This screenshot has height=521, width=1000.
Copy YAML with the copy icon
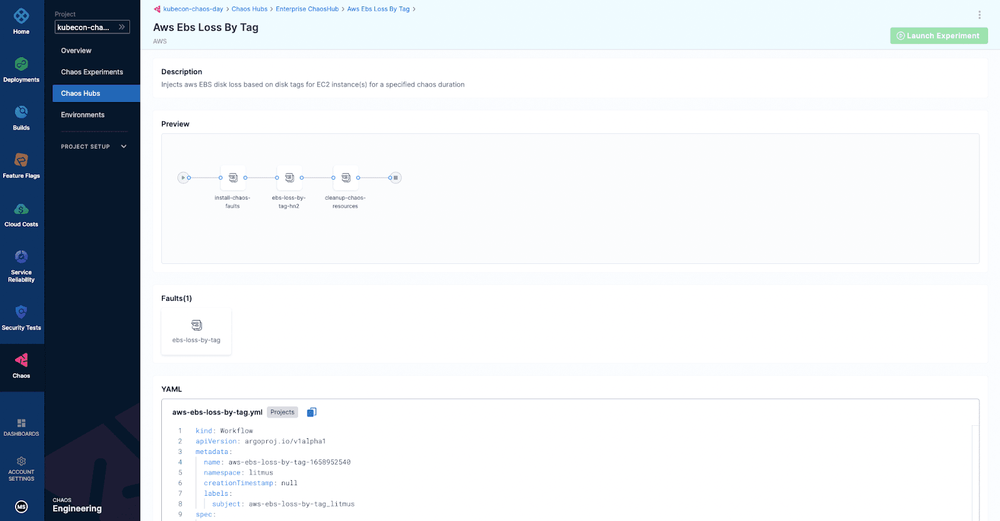click(311, 412)
